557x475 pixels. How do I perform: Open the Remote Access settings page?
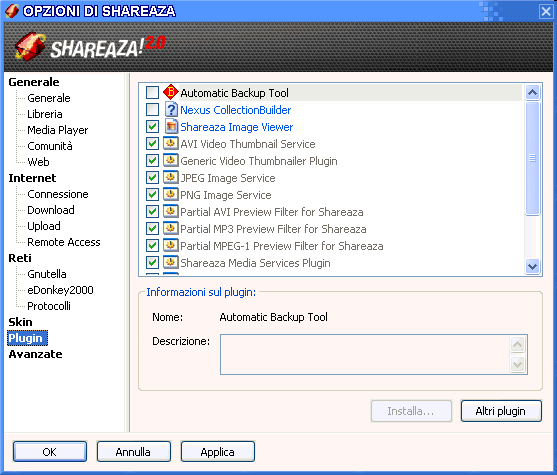coord(64,242)
